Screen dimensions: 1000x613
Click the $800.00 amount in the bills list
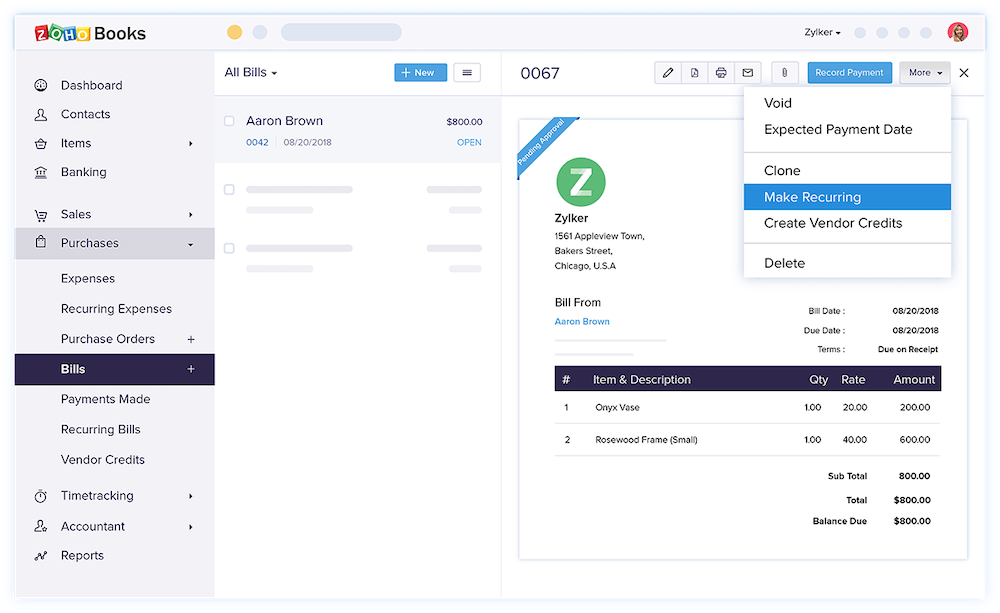point(464,121)
